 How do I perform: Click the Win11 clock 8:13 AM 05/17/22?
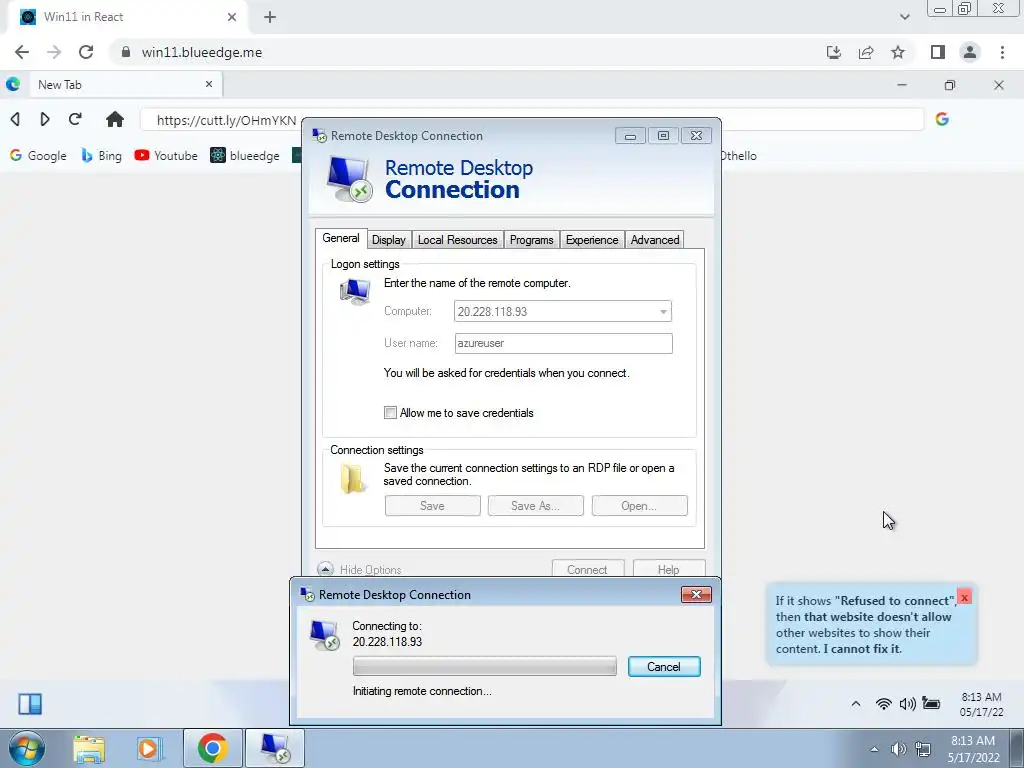click(981, 704)
